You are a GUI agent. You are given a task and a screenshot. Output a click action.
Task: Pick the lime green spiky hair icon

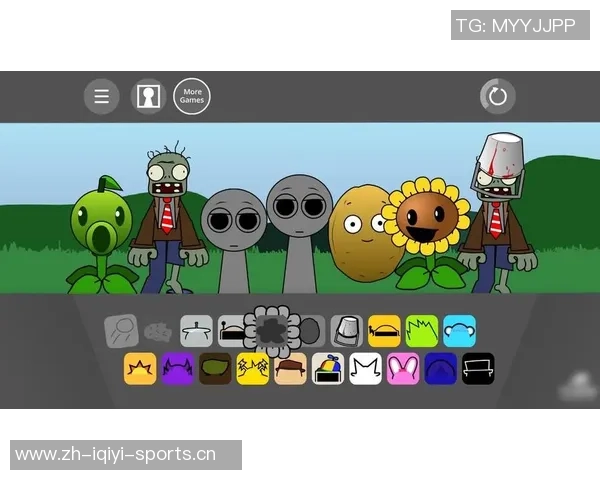click(x=422, y=331)
